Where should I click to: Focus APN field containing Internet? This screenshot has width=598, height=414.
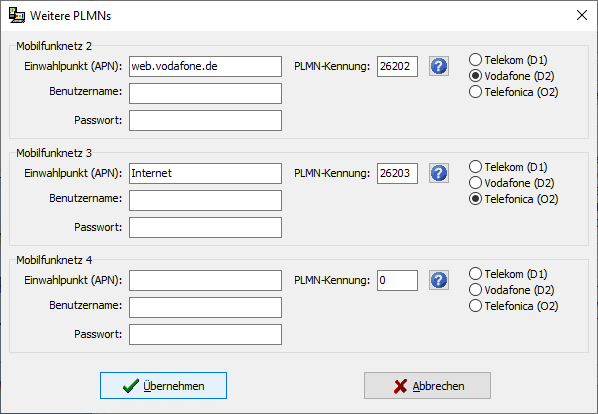[x=205, y=173]
